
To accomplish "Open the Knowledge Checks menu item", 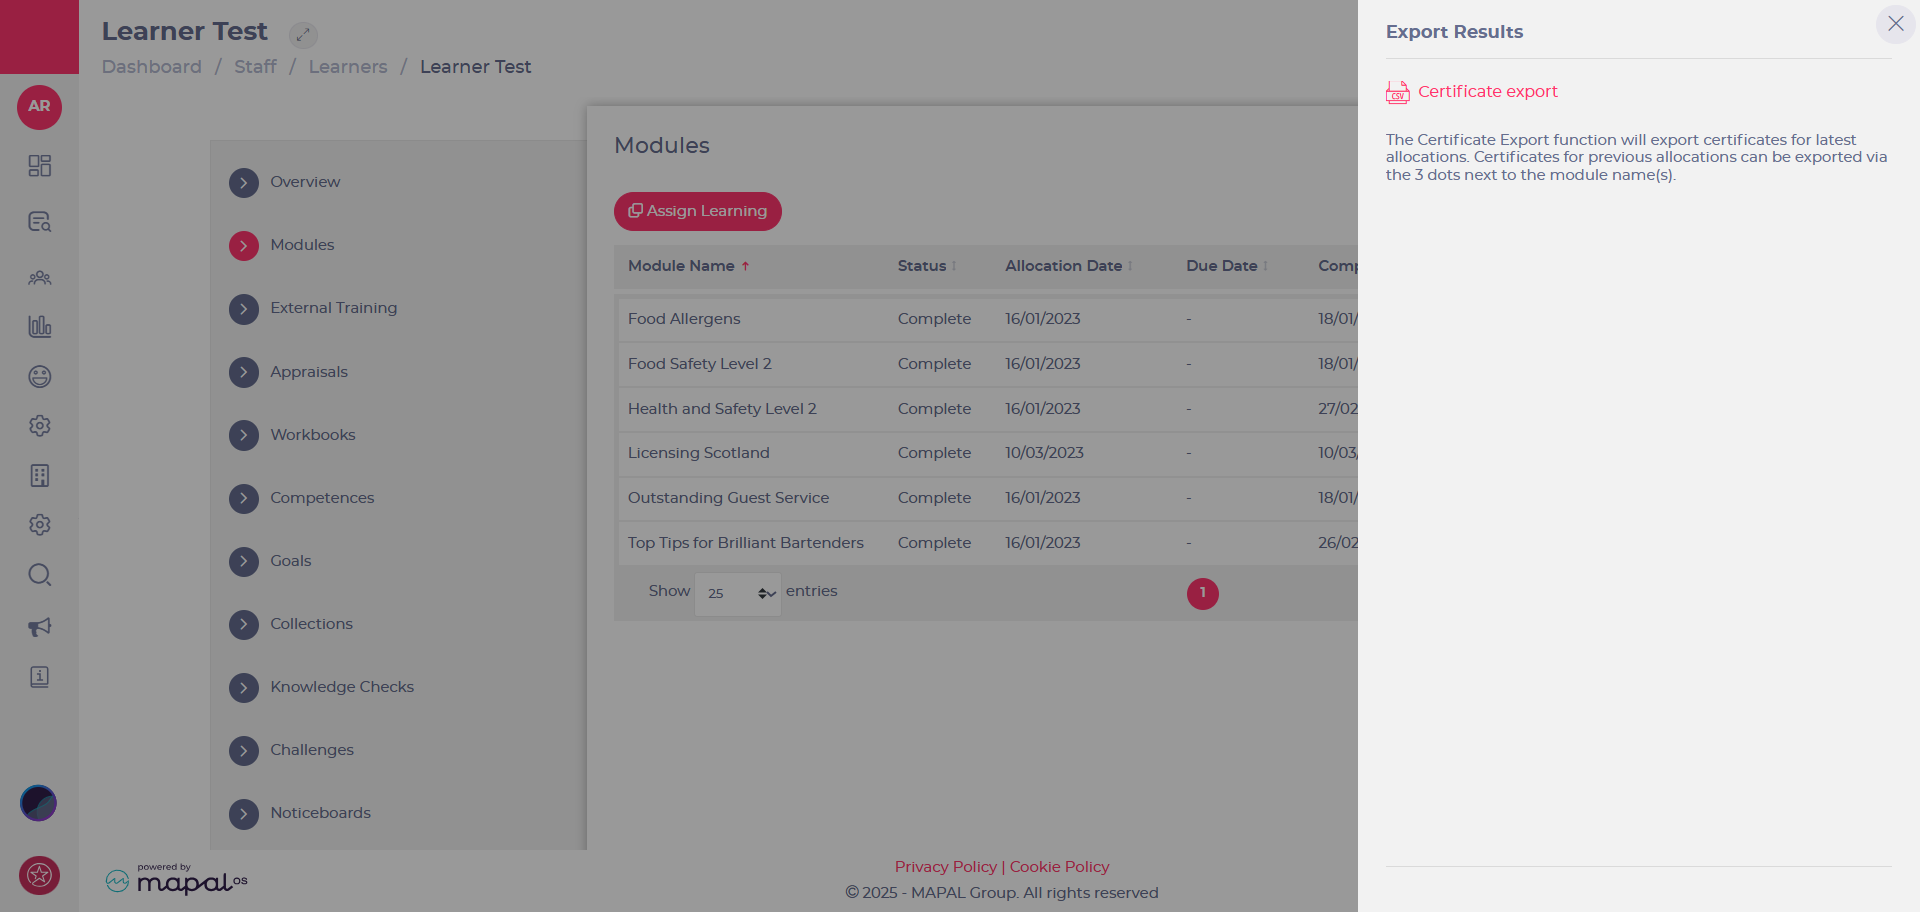I will pyautogui.click(x=341, y=687).
